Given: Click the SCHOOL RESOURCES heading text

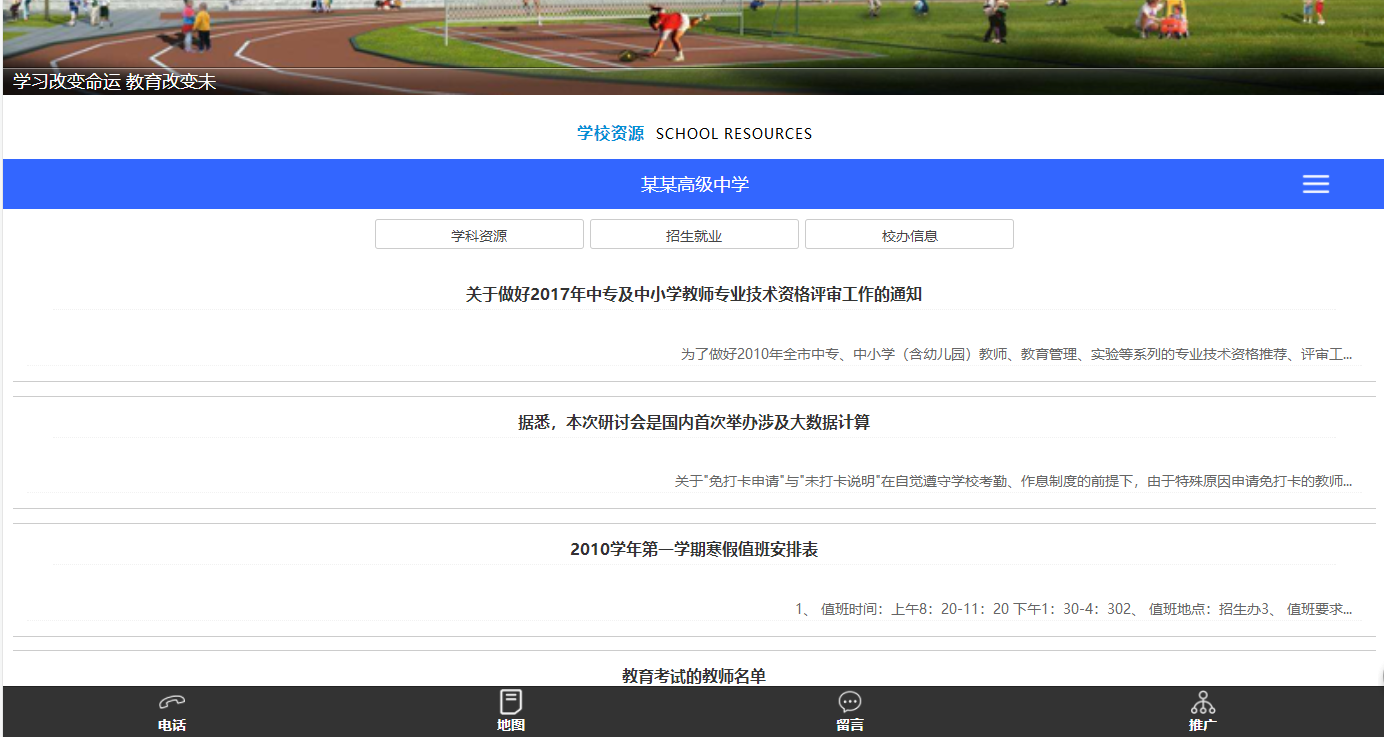Looking at the screenshot, I should [x=734, y=134].
